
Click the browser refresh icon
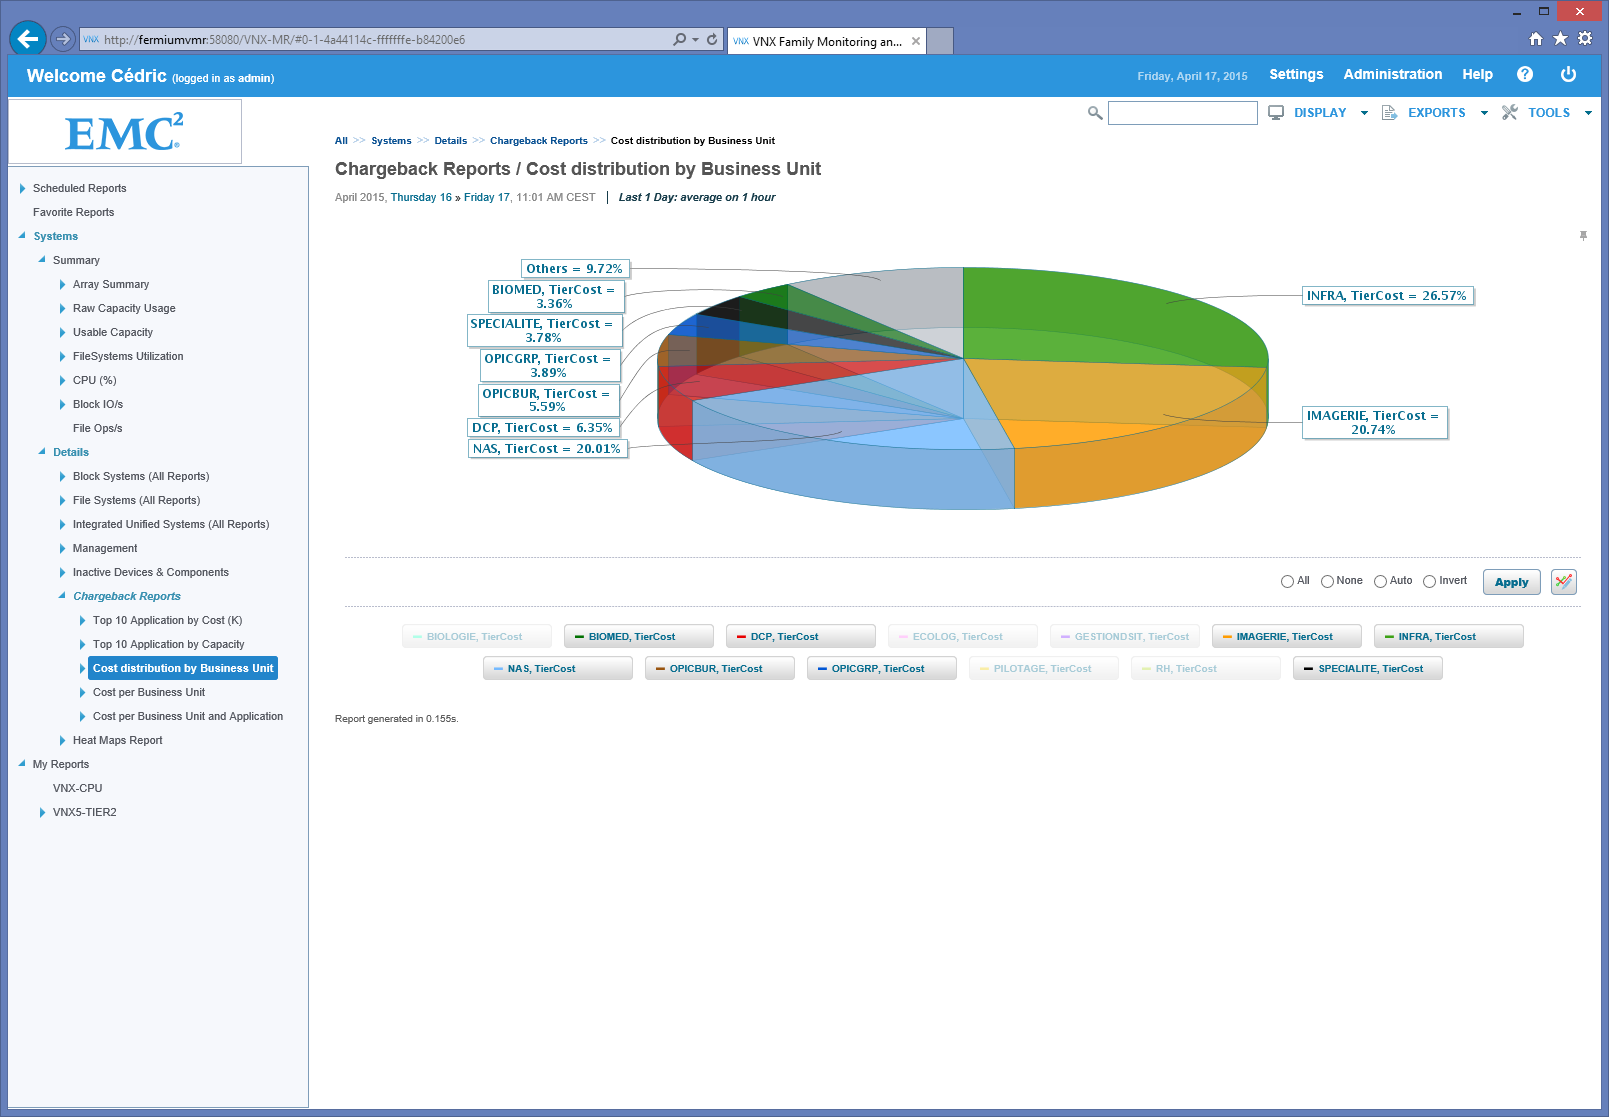712,40
